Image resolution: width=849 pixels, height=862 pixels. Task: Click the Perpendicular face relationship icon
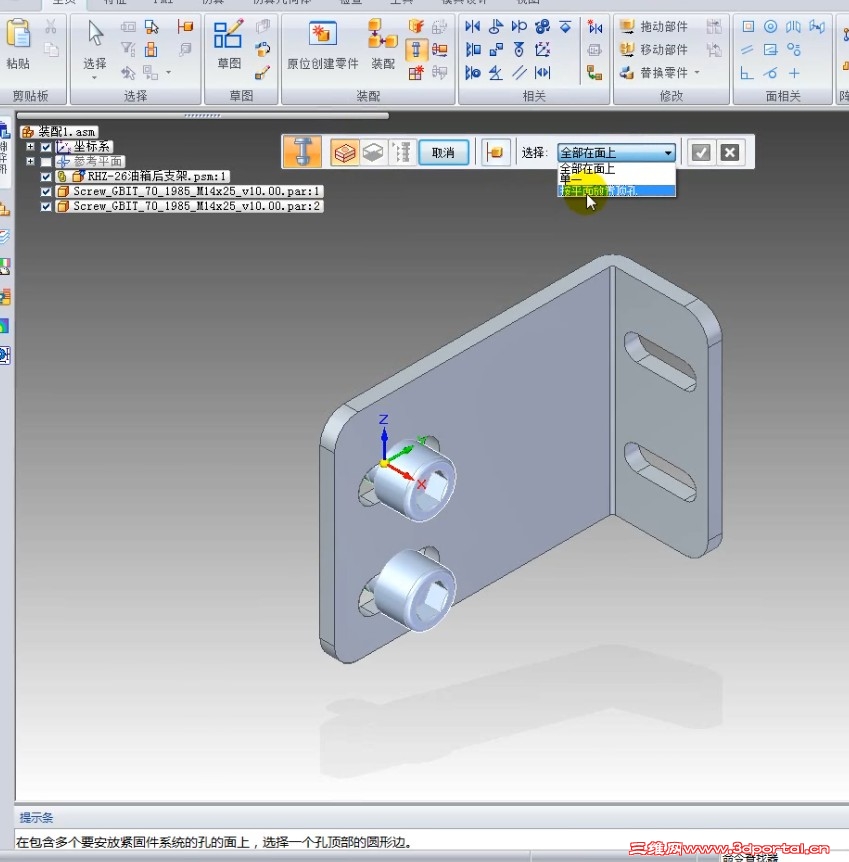(747, 73)
